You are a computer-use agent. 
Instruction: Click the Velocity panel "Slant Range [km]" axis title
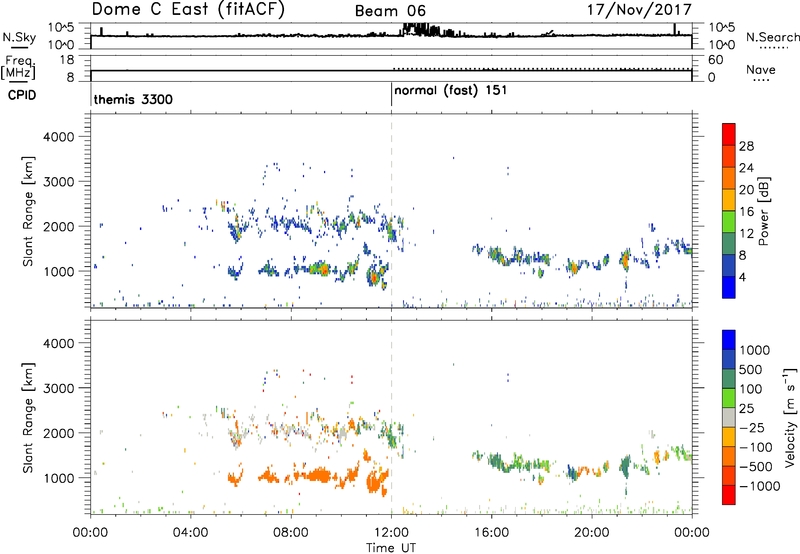tap(28, 417)
